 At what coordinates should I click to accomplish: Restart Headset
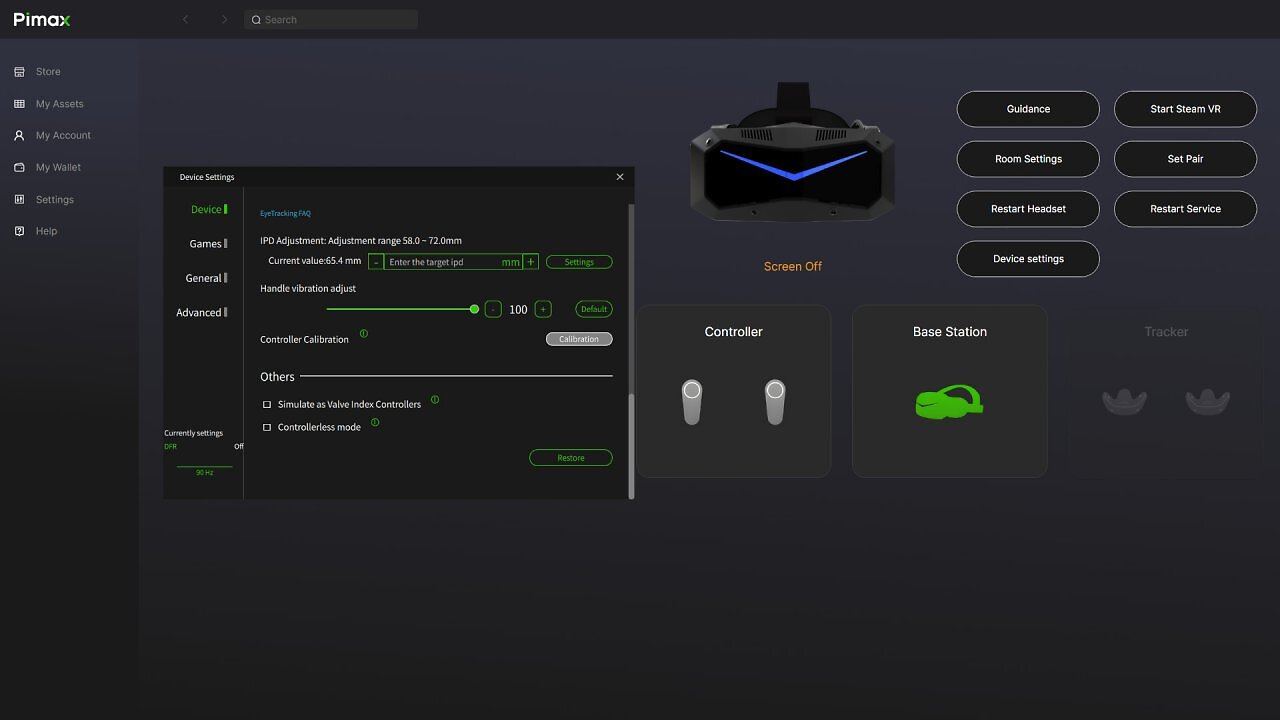click(x=1028, y=209)
